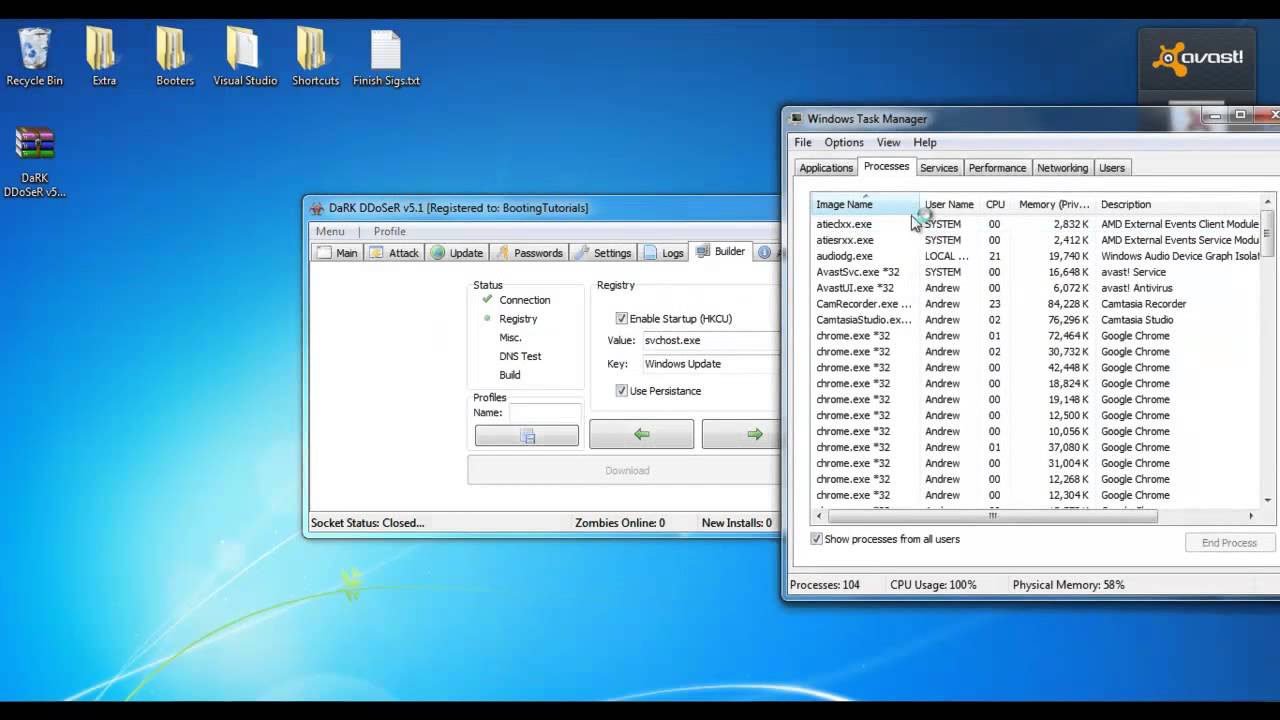This screenshot has width=1280, height=720.
Task: Sort processes by CPU column
Action: coord(995,204)
